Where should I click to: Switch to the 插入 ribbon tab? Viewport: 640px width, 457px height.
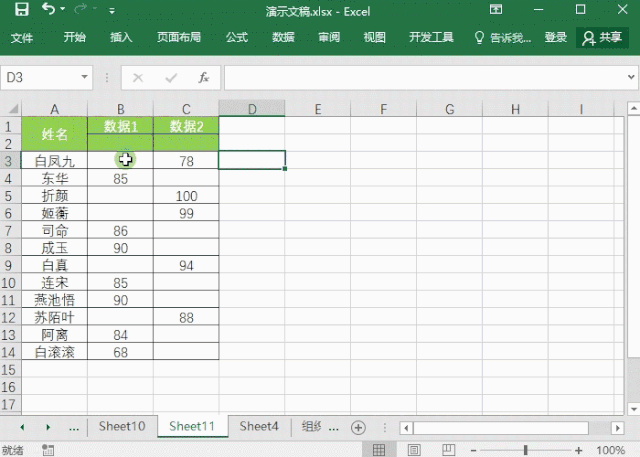[121, 38]
